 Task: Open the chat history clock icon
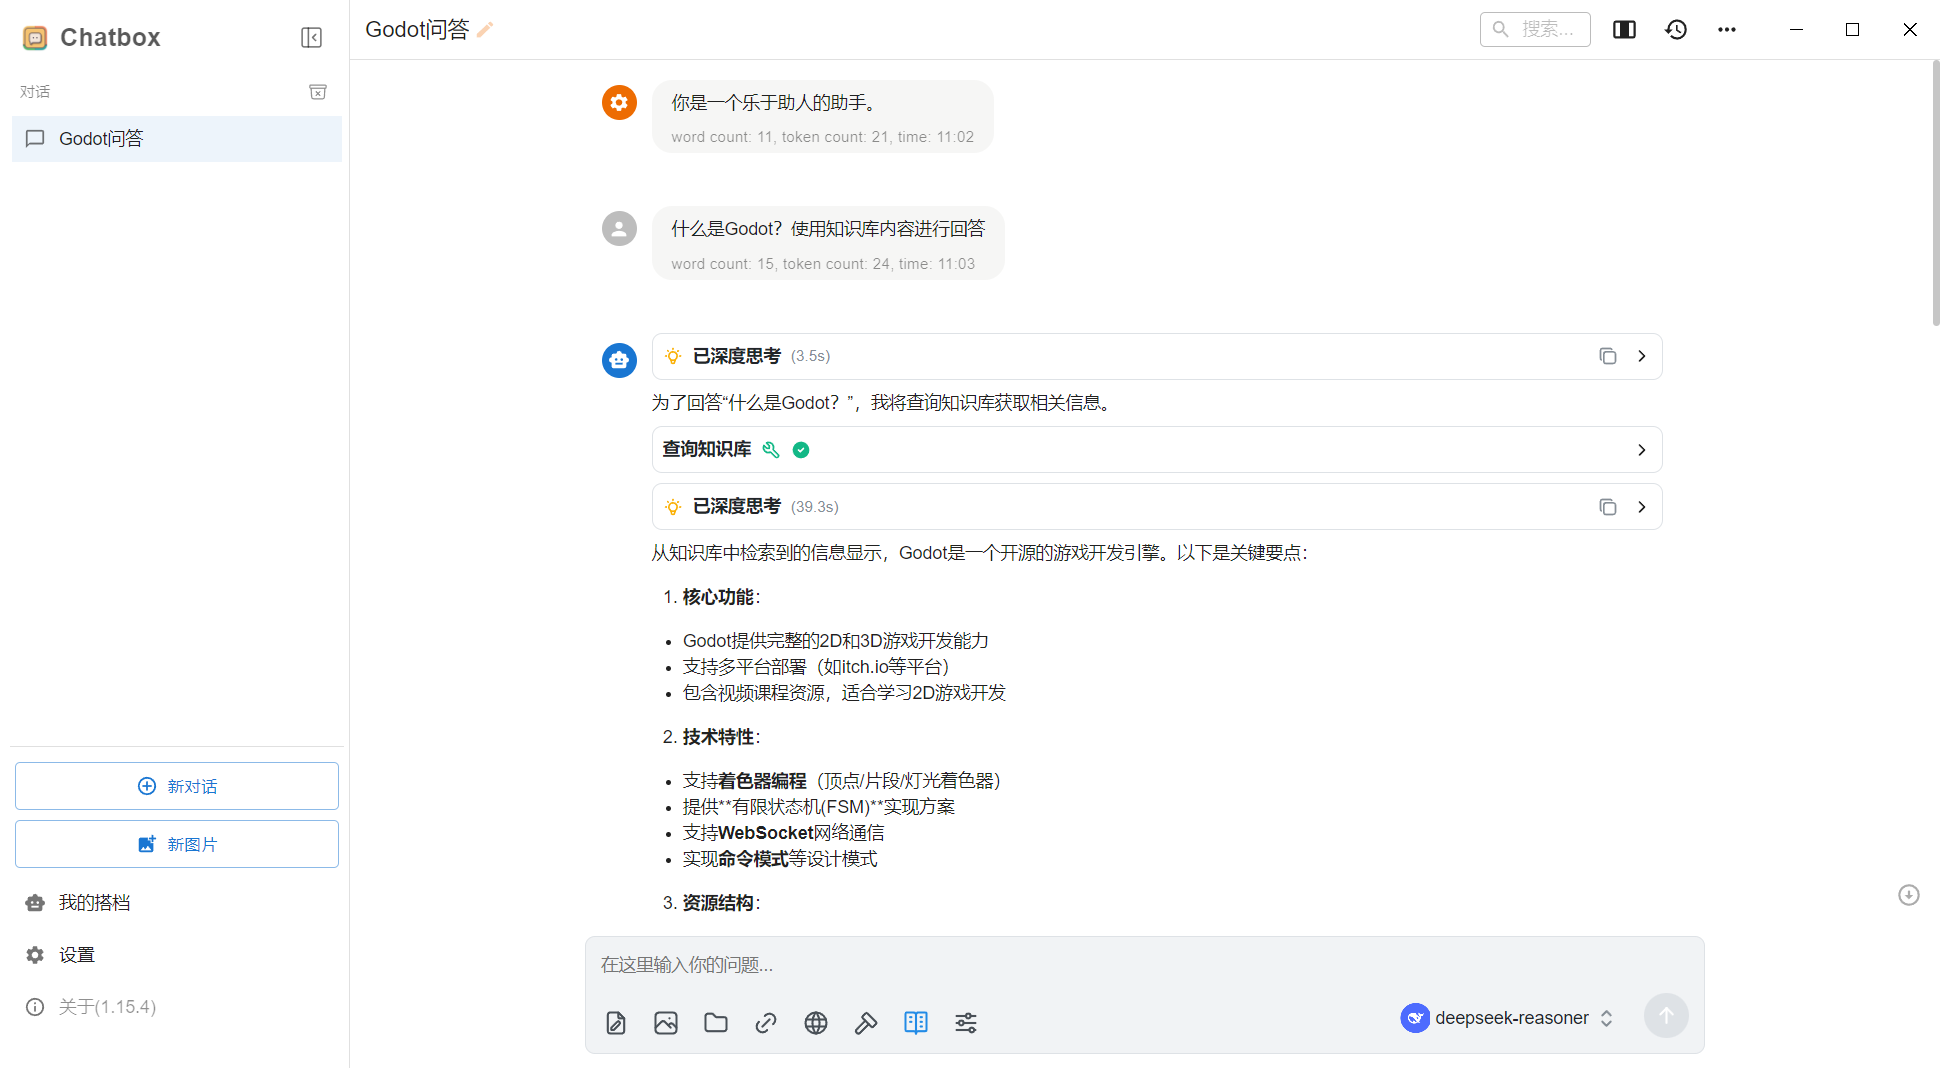[x=1676, y=29]
